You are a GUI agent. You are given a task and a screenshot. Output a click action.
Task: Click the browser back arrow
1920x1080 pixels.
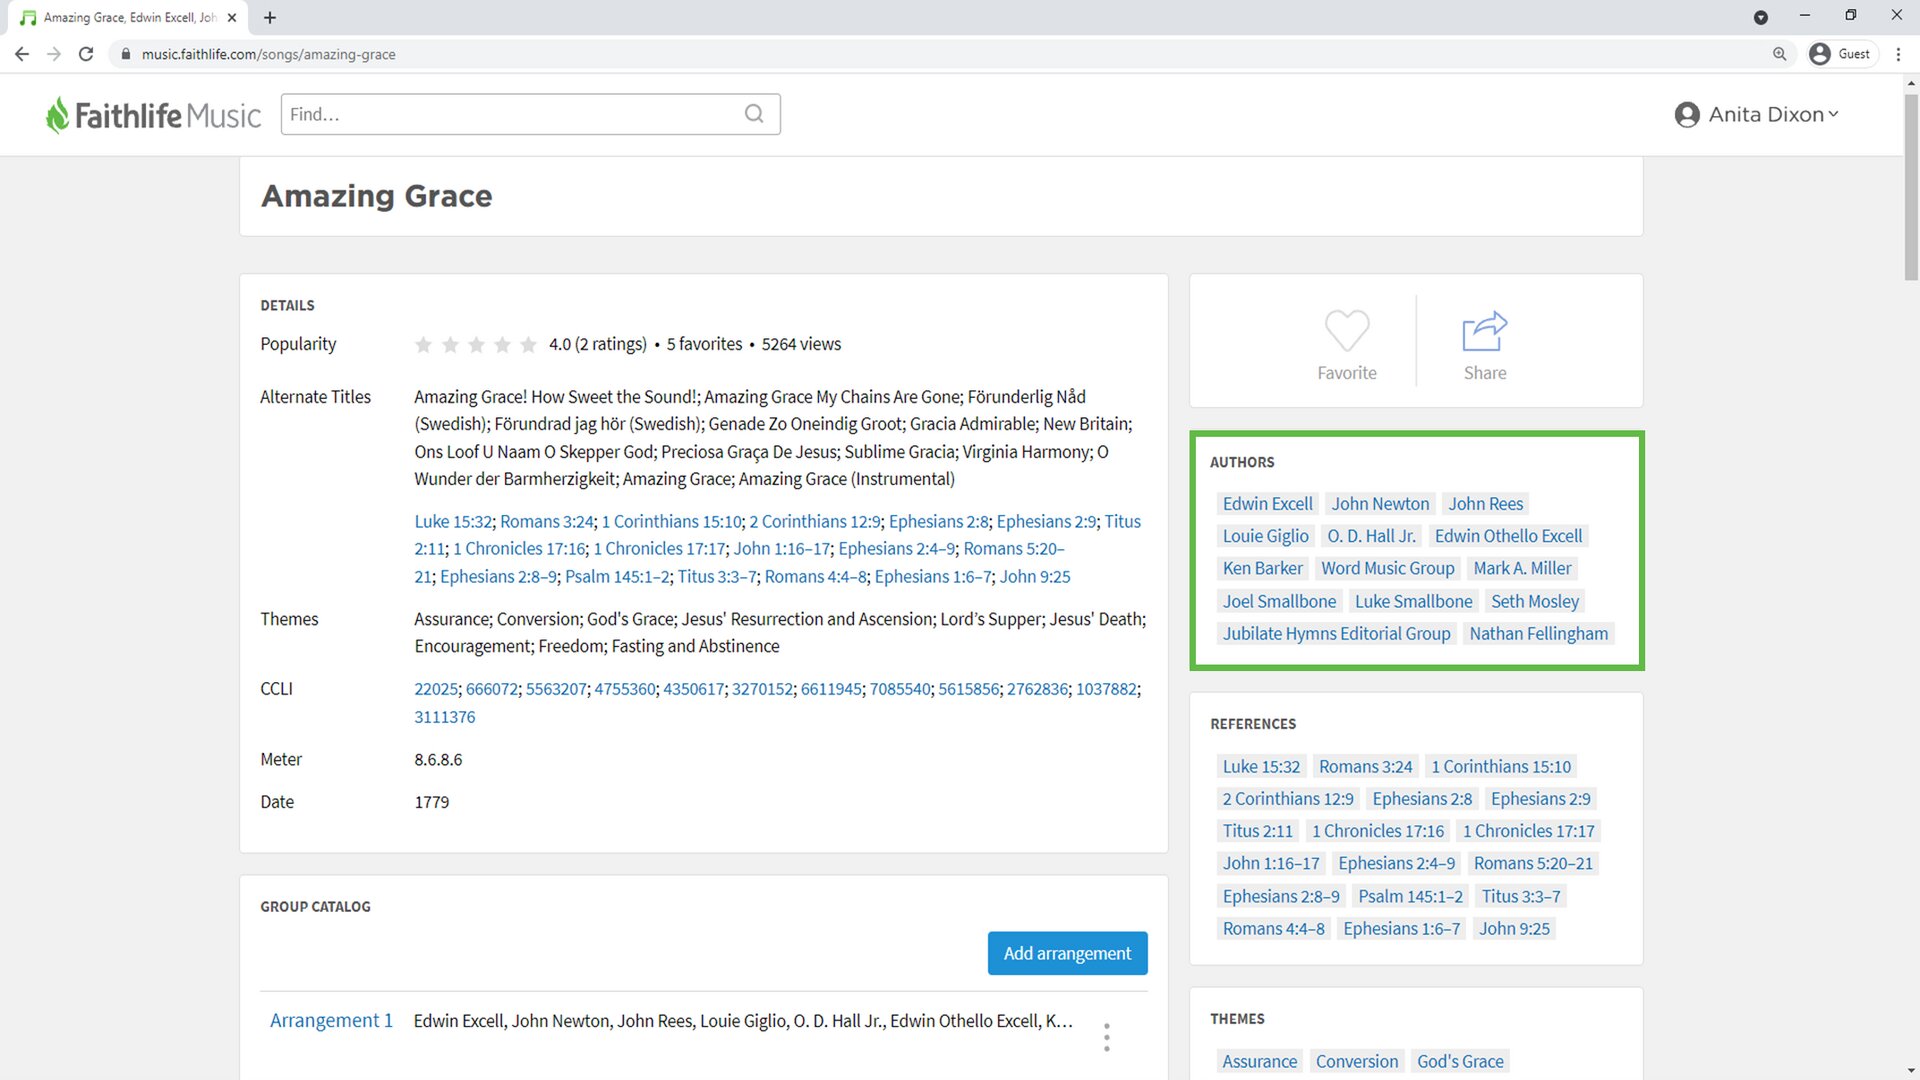(22, 54)
